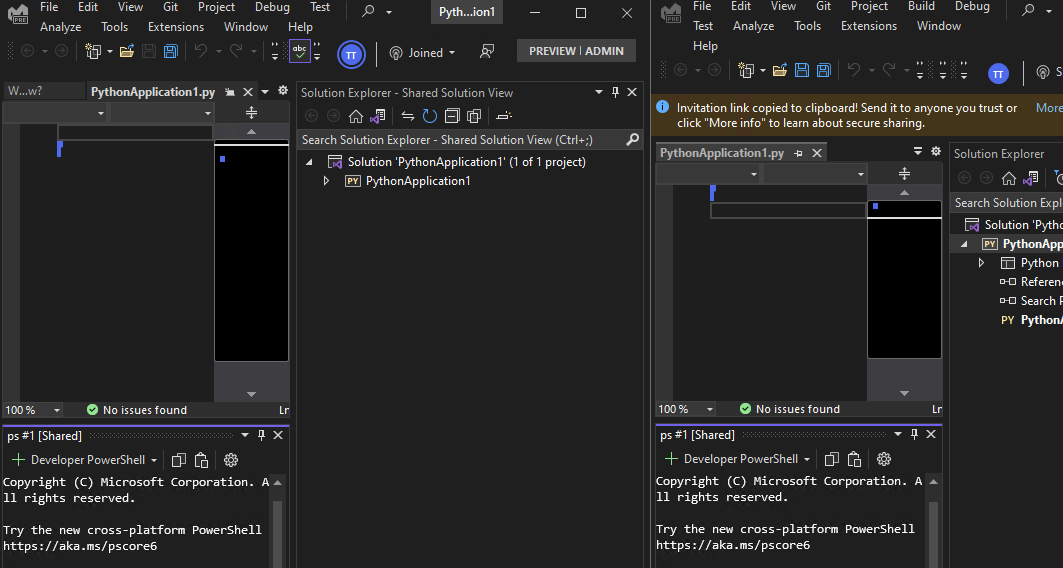Collapse All icon in Shared Solution View toolbar

coord(452,116)
